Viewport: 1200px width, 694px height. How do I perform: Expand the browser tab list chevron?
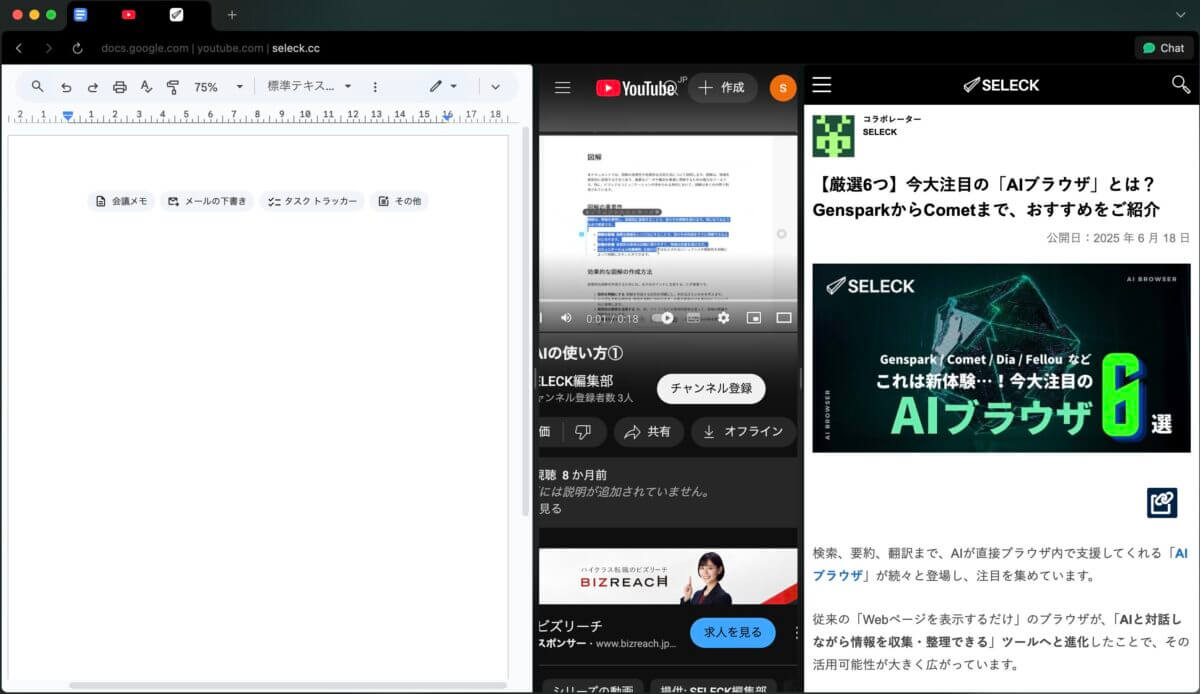pos(1181,15)
